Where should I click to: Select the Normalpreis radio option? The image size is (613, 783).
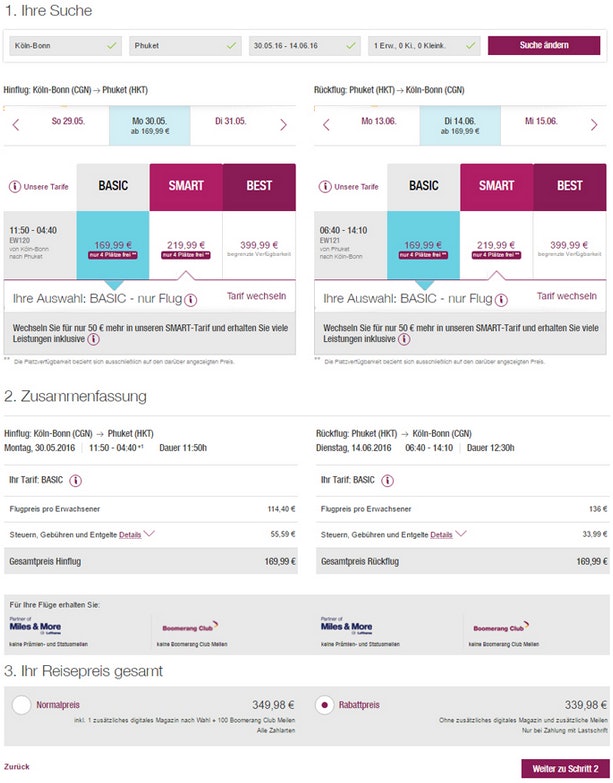(x=21, y=705)
